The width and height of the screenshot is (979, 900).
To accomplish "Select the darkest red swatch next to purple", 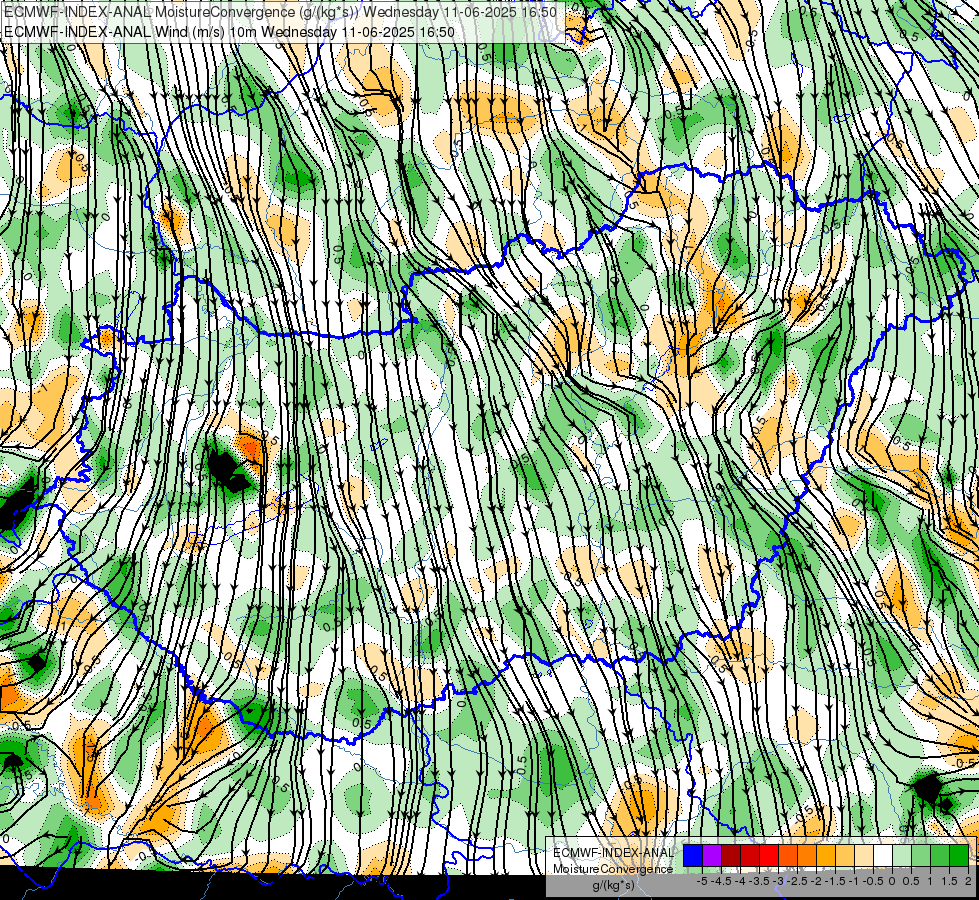I will pyautogui.click(x=731, y=856).
